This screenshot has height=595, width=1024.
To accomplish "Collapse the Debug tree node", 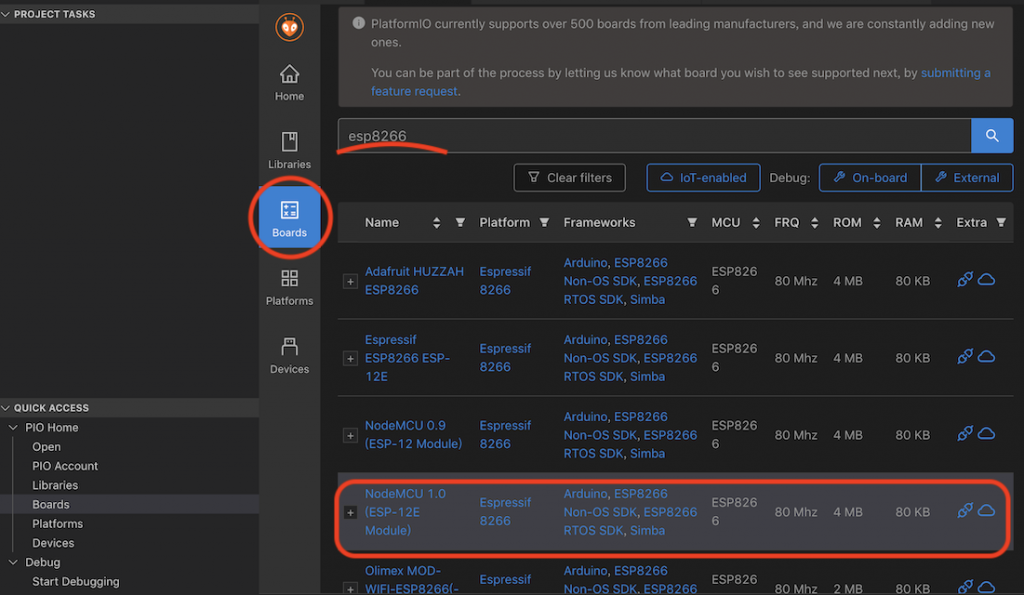I will pyautogui.click(x=13, y=562).
